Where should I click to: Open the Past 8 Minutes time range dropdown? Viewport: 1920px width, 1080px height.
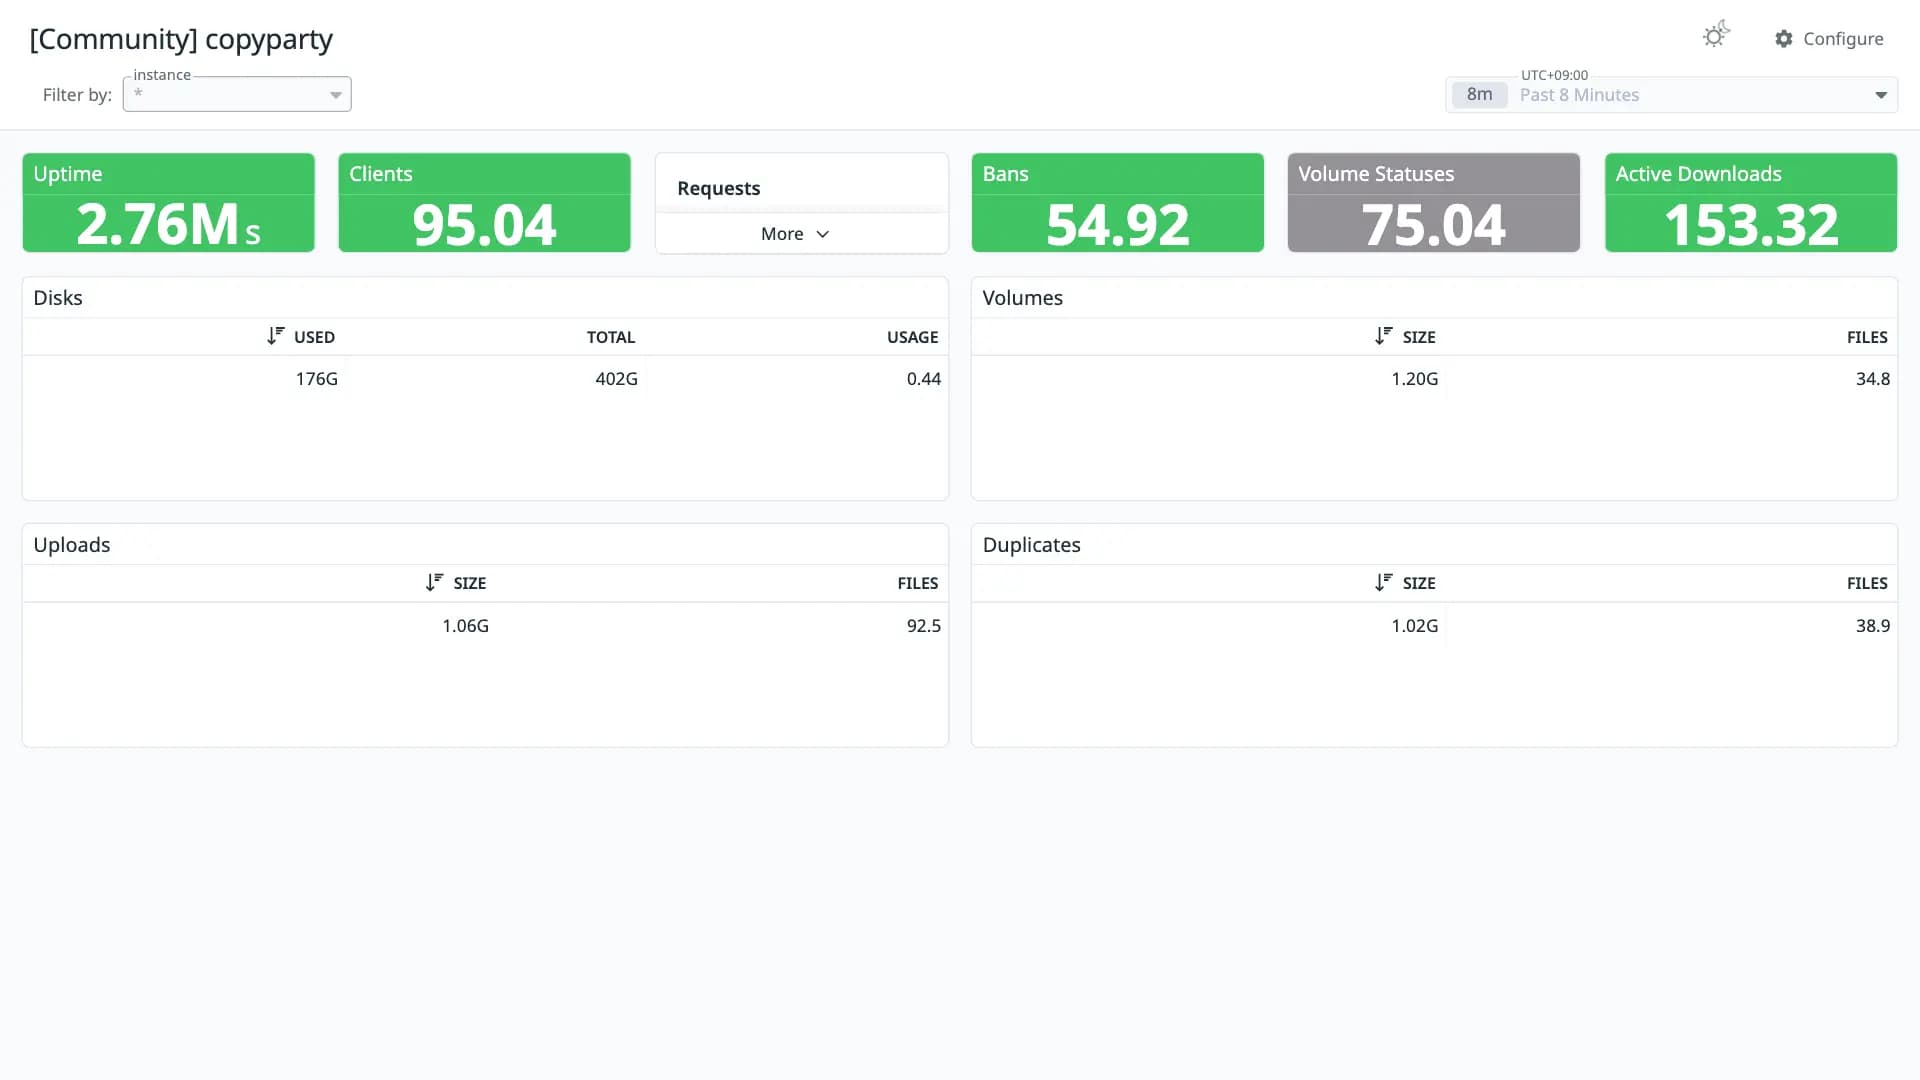tap(1671, 95)
